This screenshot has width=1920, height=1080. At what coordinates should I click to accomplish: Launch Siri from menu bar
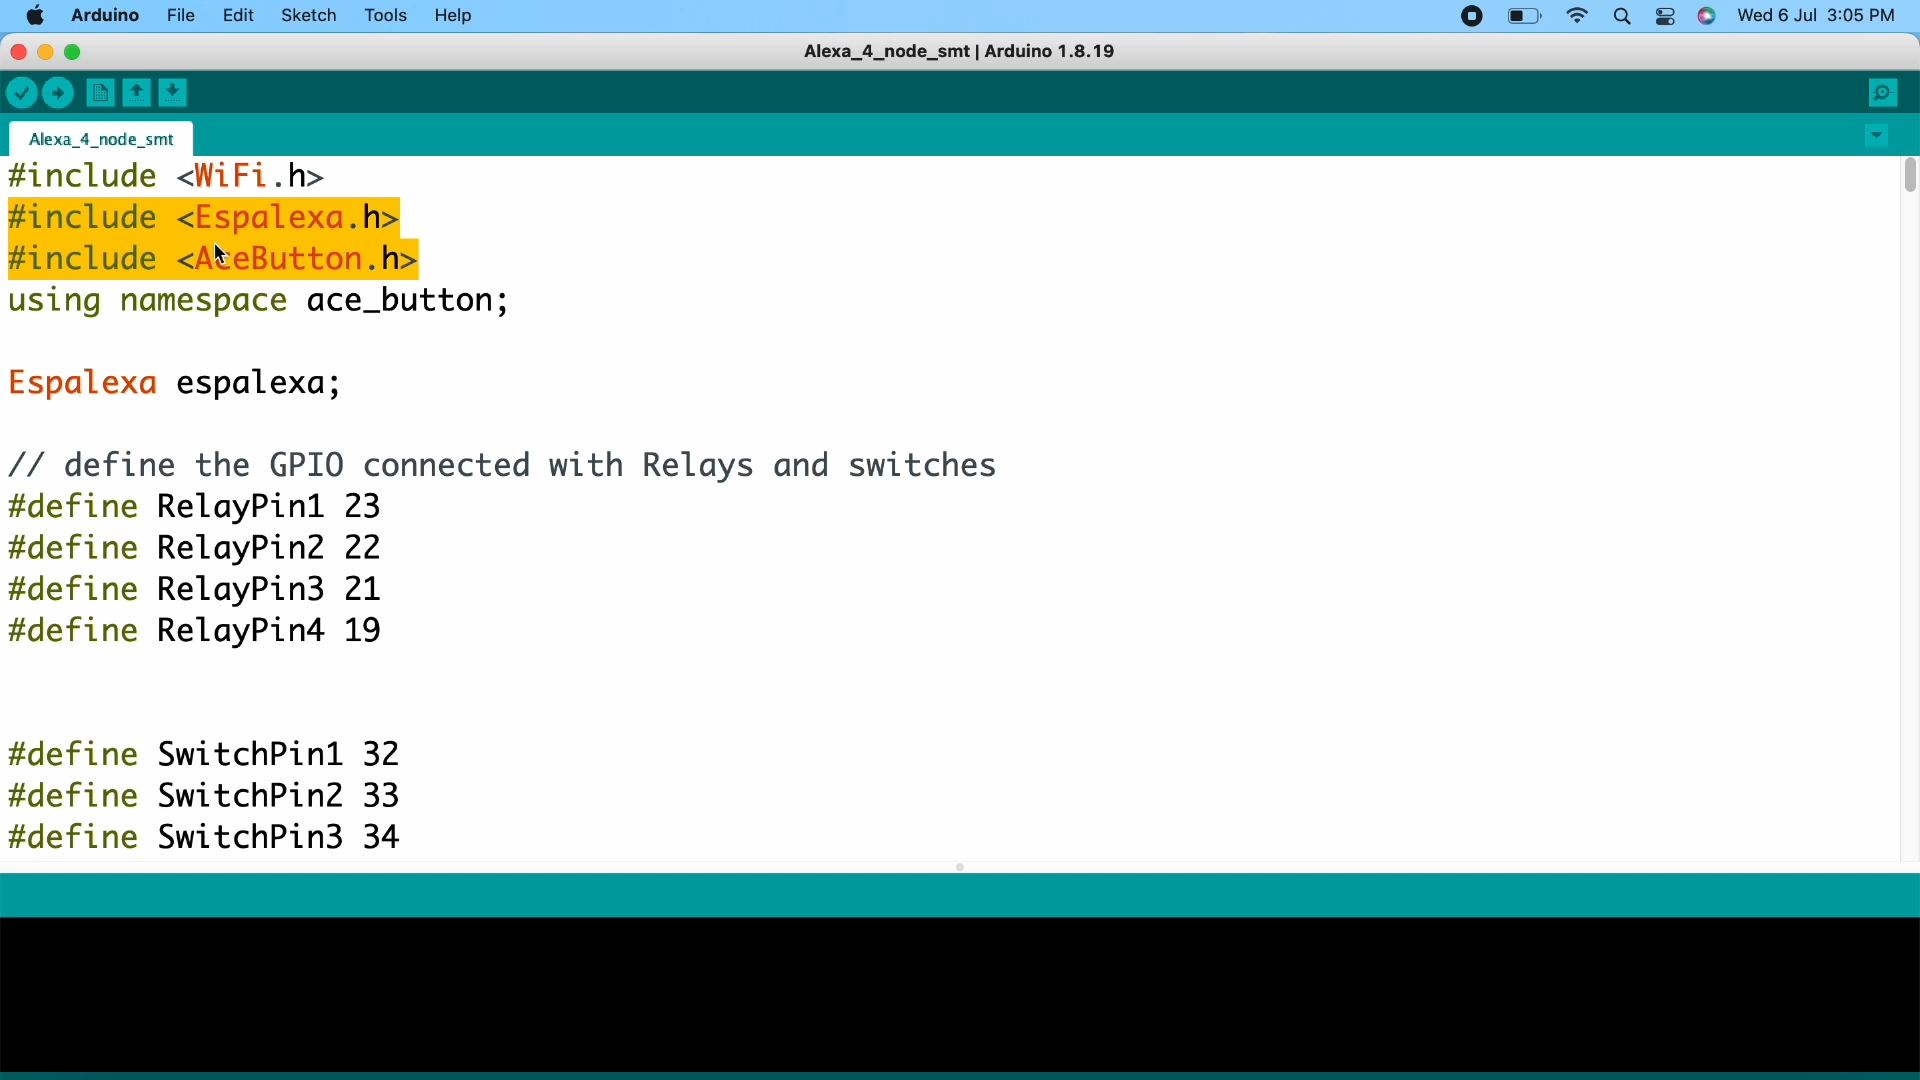(x=1709, y=16)
